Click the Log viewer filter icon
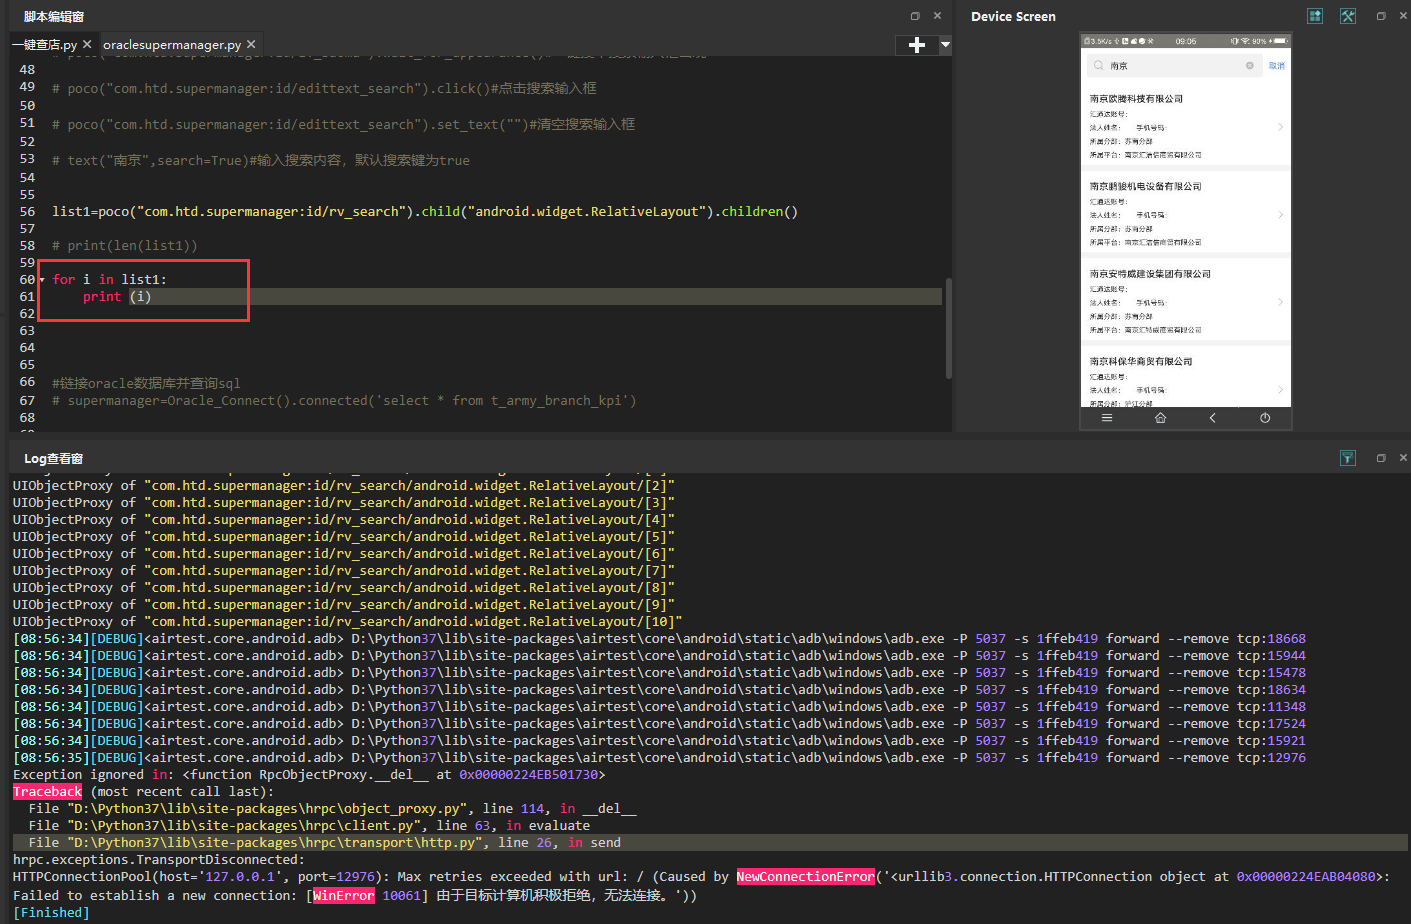This screenshot has height=924, width=1411. point(1348,458)
